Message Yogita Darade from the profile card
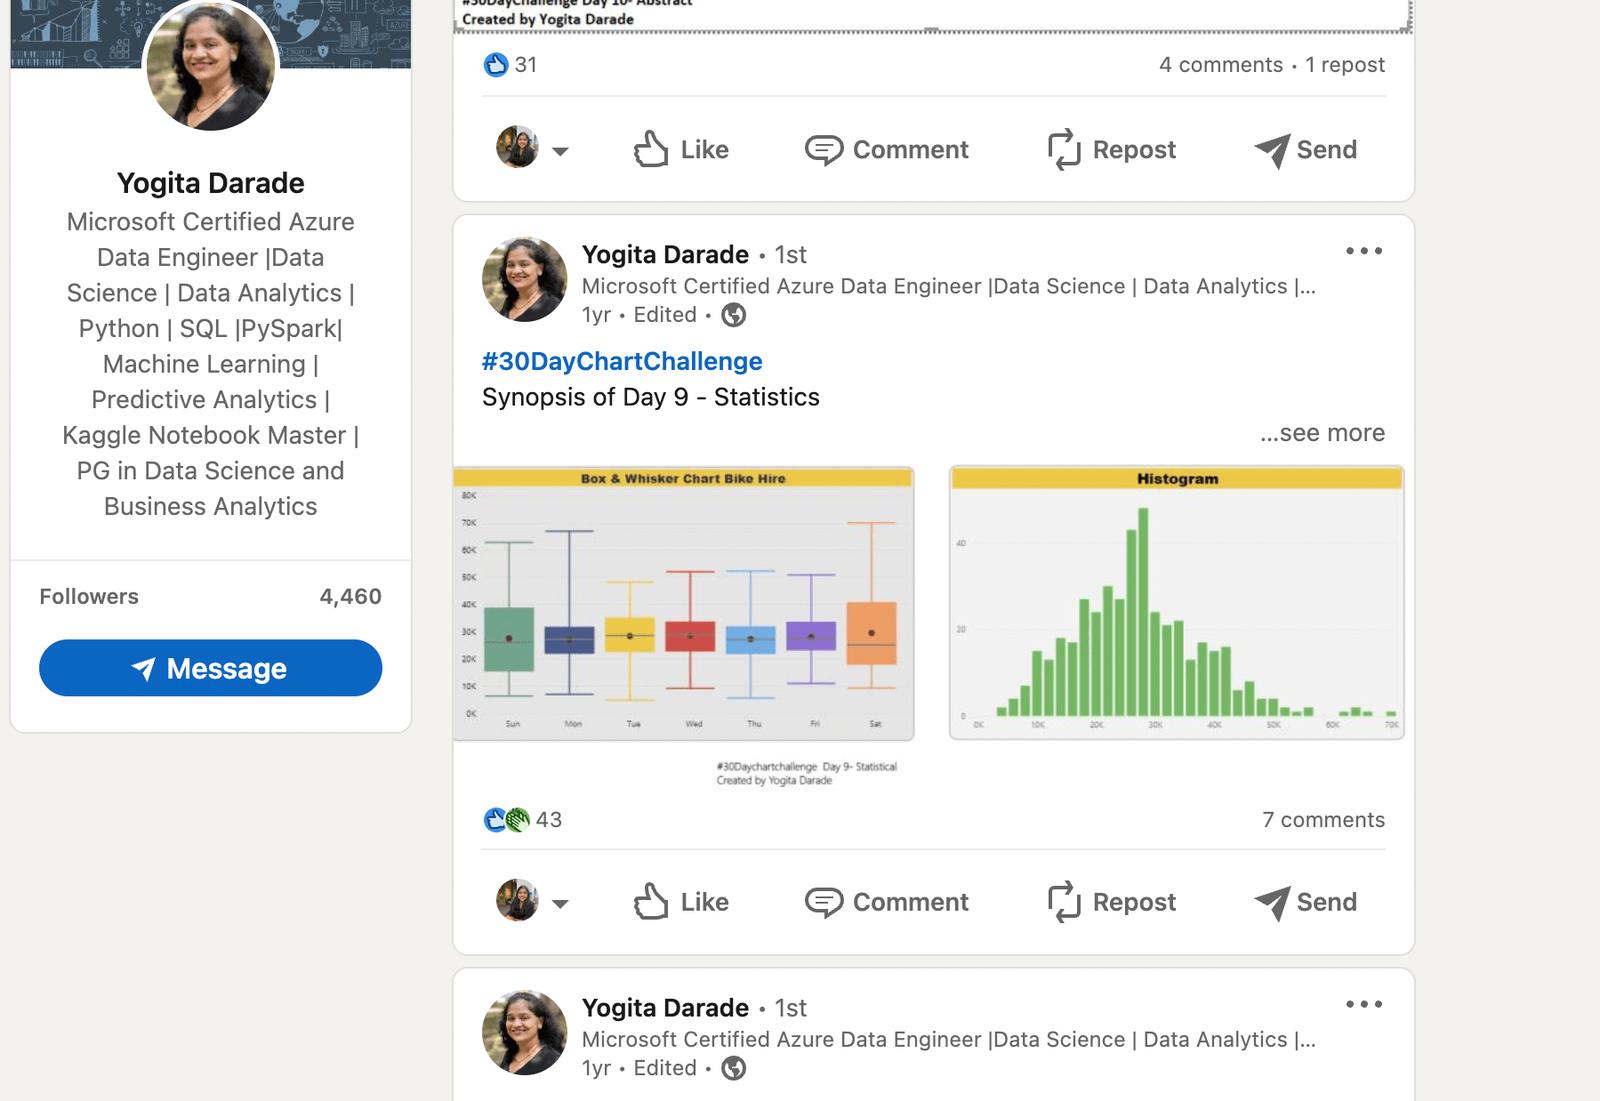The height and width of the screenshot is (1101, 1600). tap(210, 668)
